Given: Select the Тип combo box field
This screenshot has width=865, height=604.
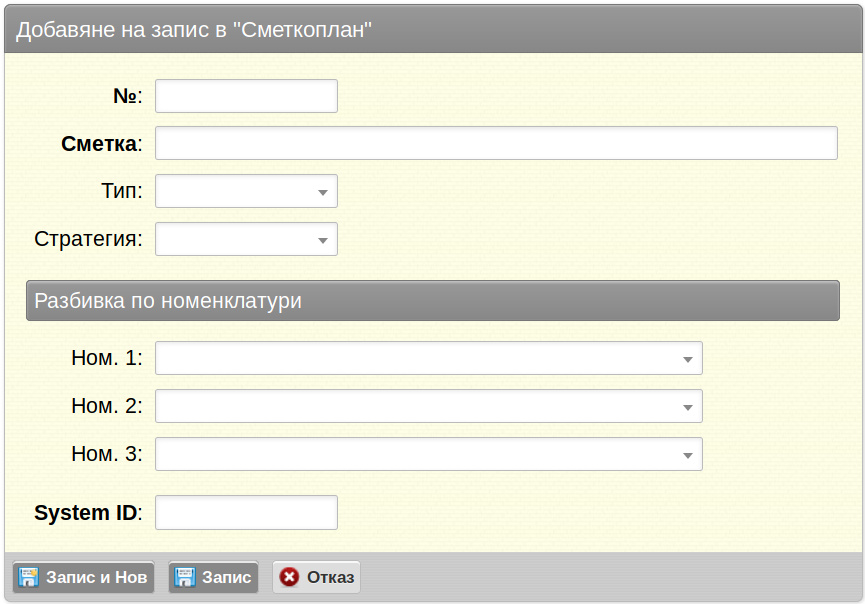Looking at the screenshot, I should tap(247, 191).
